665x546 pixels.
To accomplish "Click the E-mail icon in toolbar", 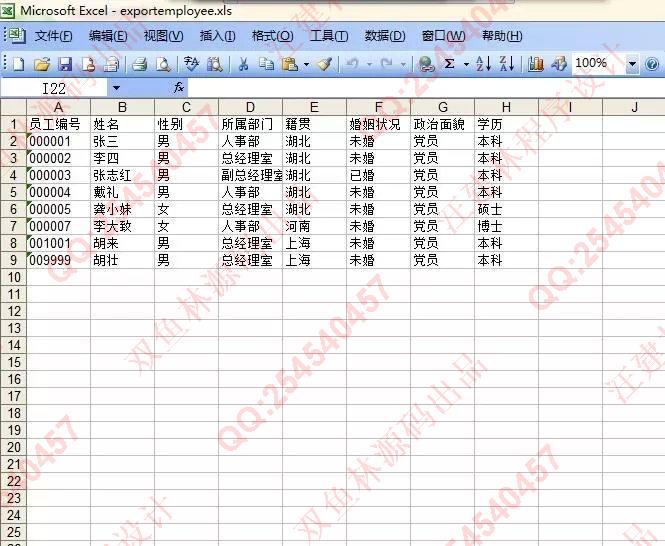I will (112, 64).
